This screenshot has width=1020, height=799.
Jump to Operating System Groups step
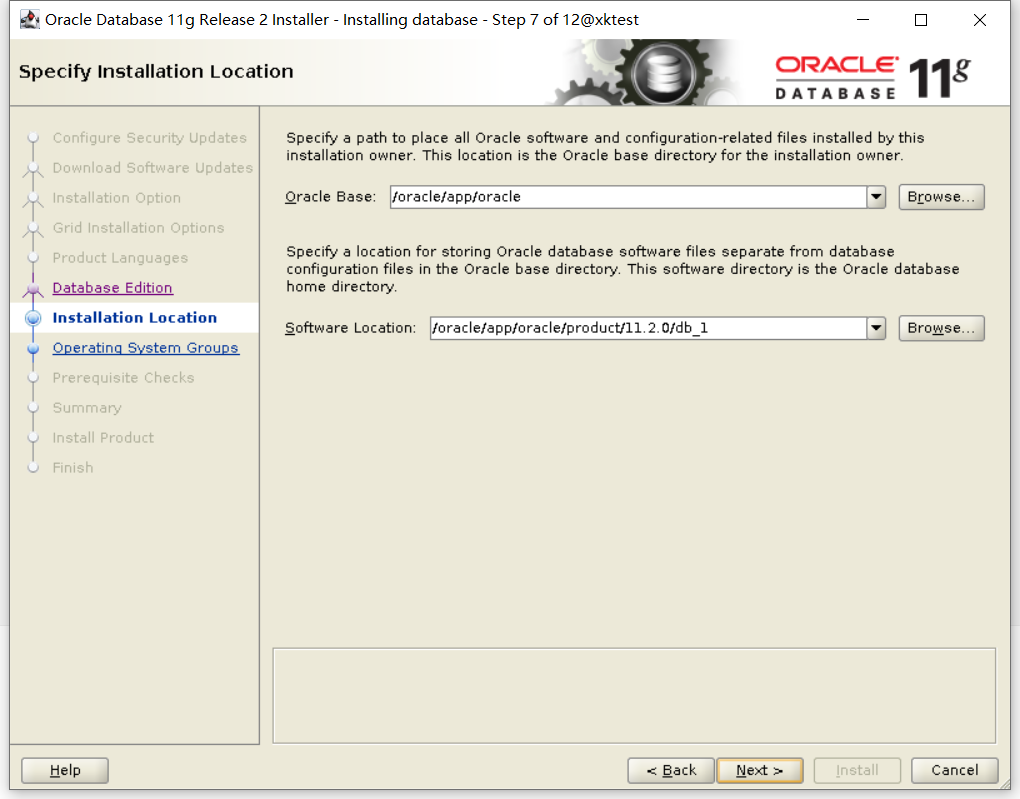[146, 347]
